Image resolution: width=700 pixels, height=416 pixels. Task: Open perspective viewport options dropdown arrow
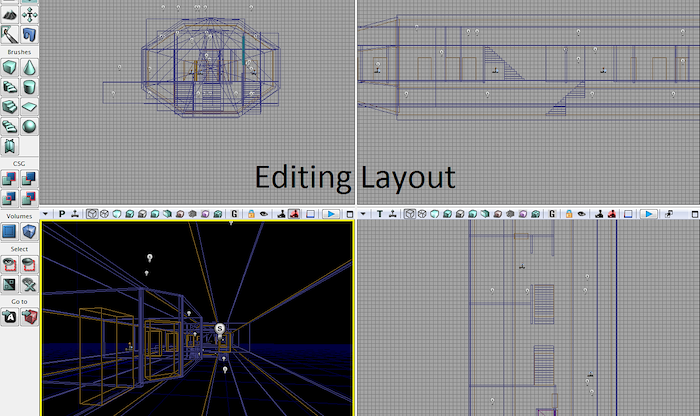45,214
